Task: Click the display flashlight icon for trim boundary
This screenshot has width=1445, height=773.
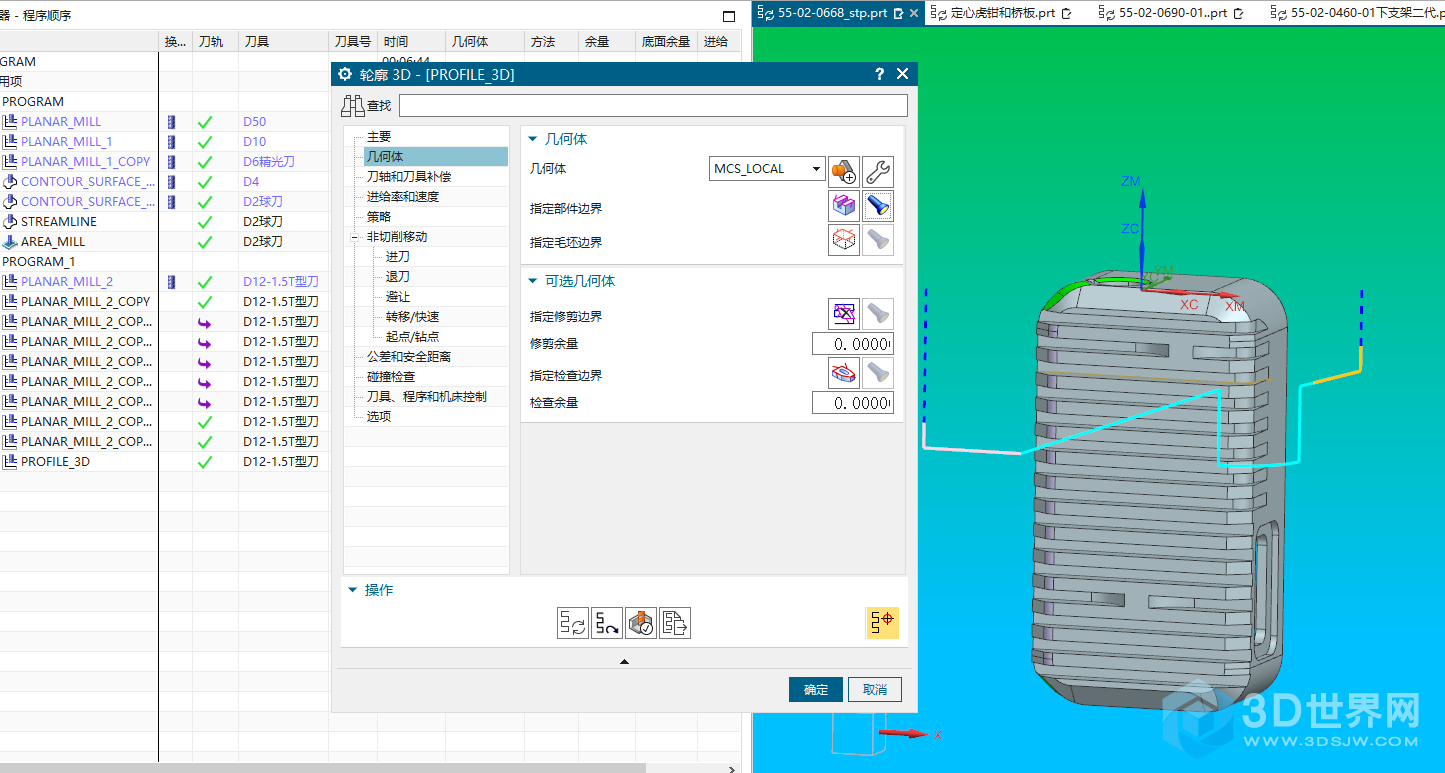Action: point(878,314)
